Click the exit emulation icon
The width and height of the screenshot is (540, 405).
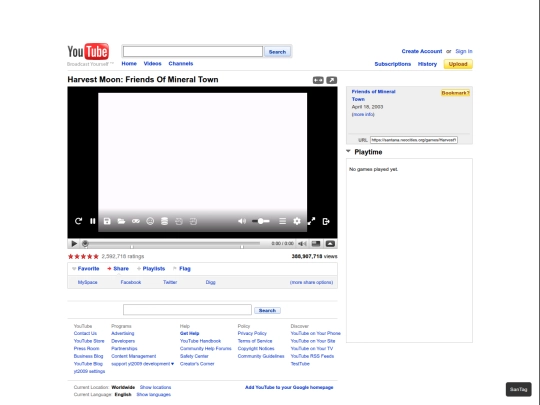click(326, 221)
